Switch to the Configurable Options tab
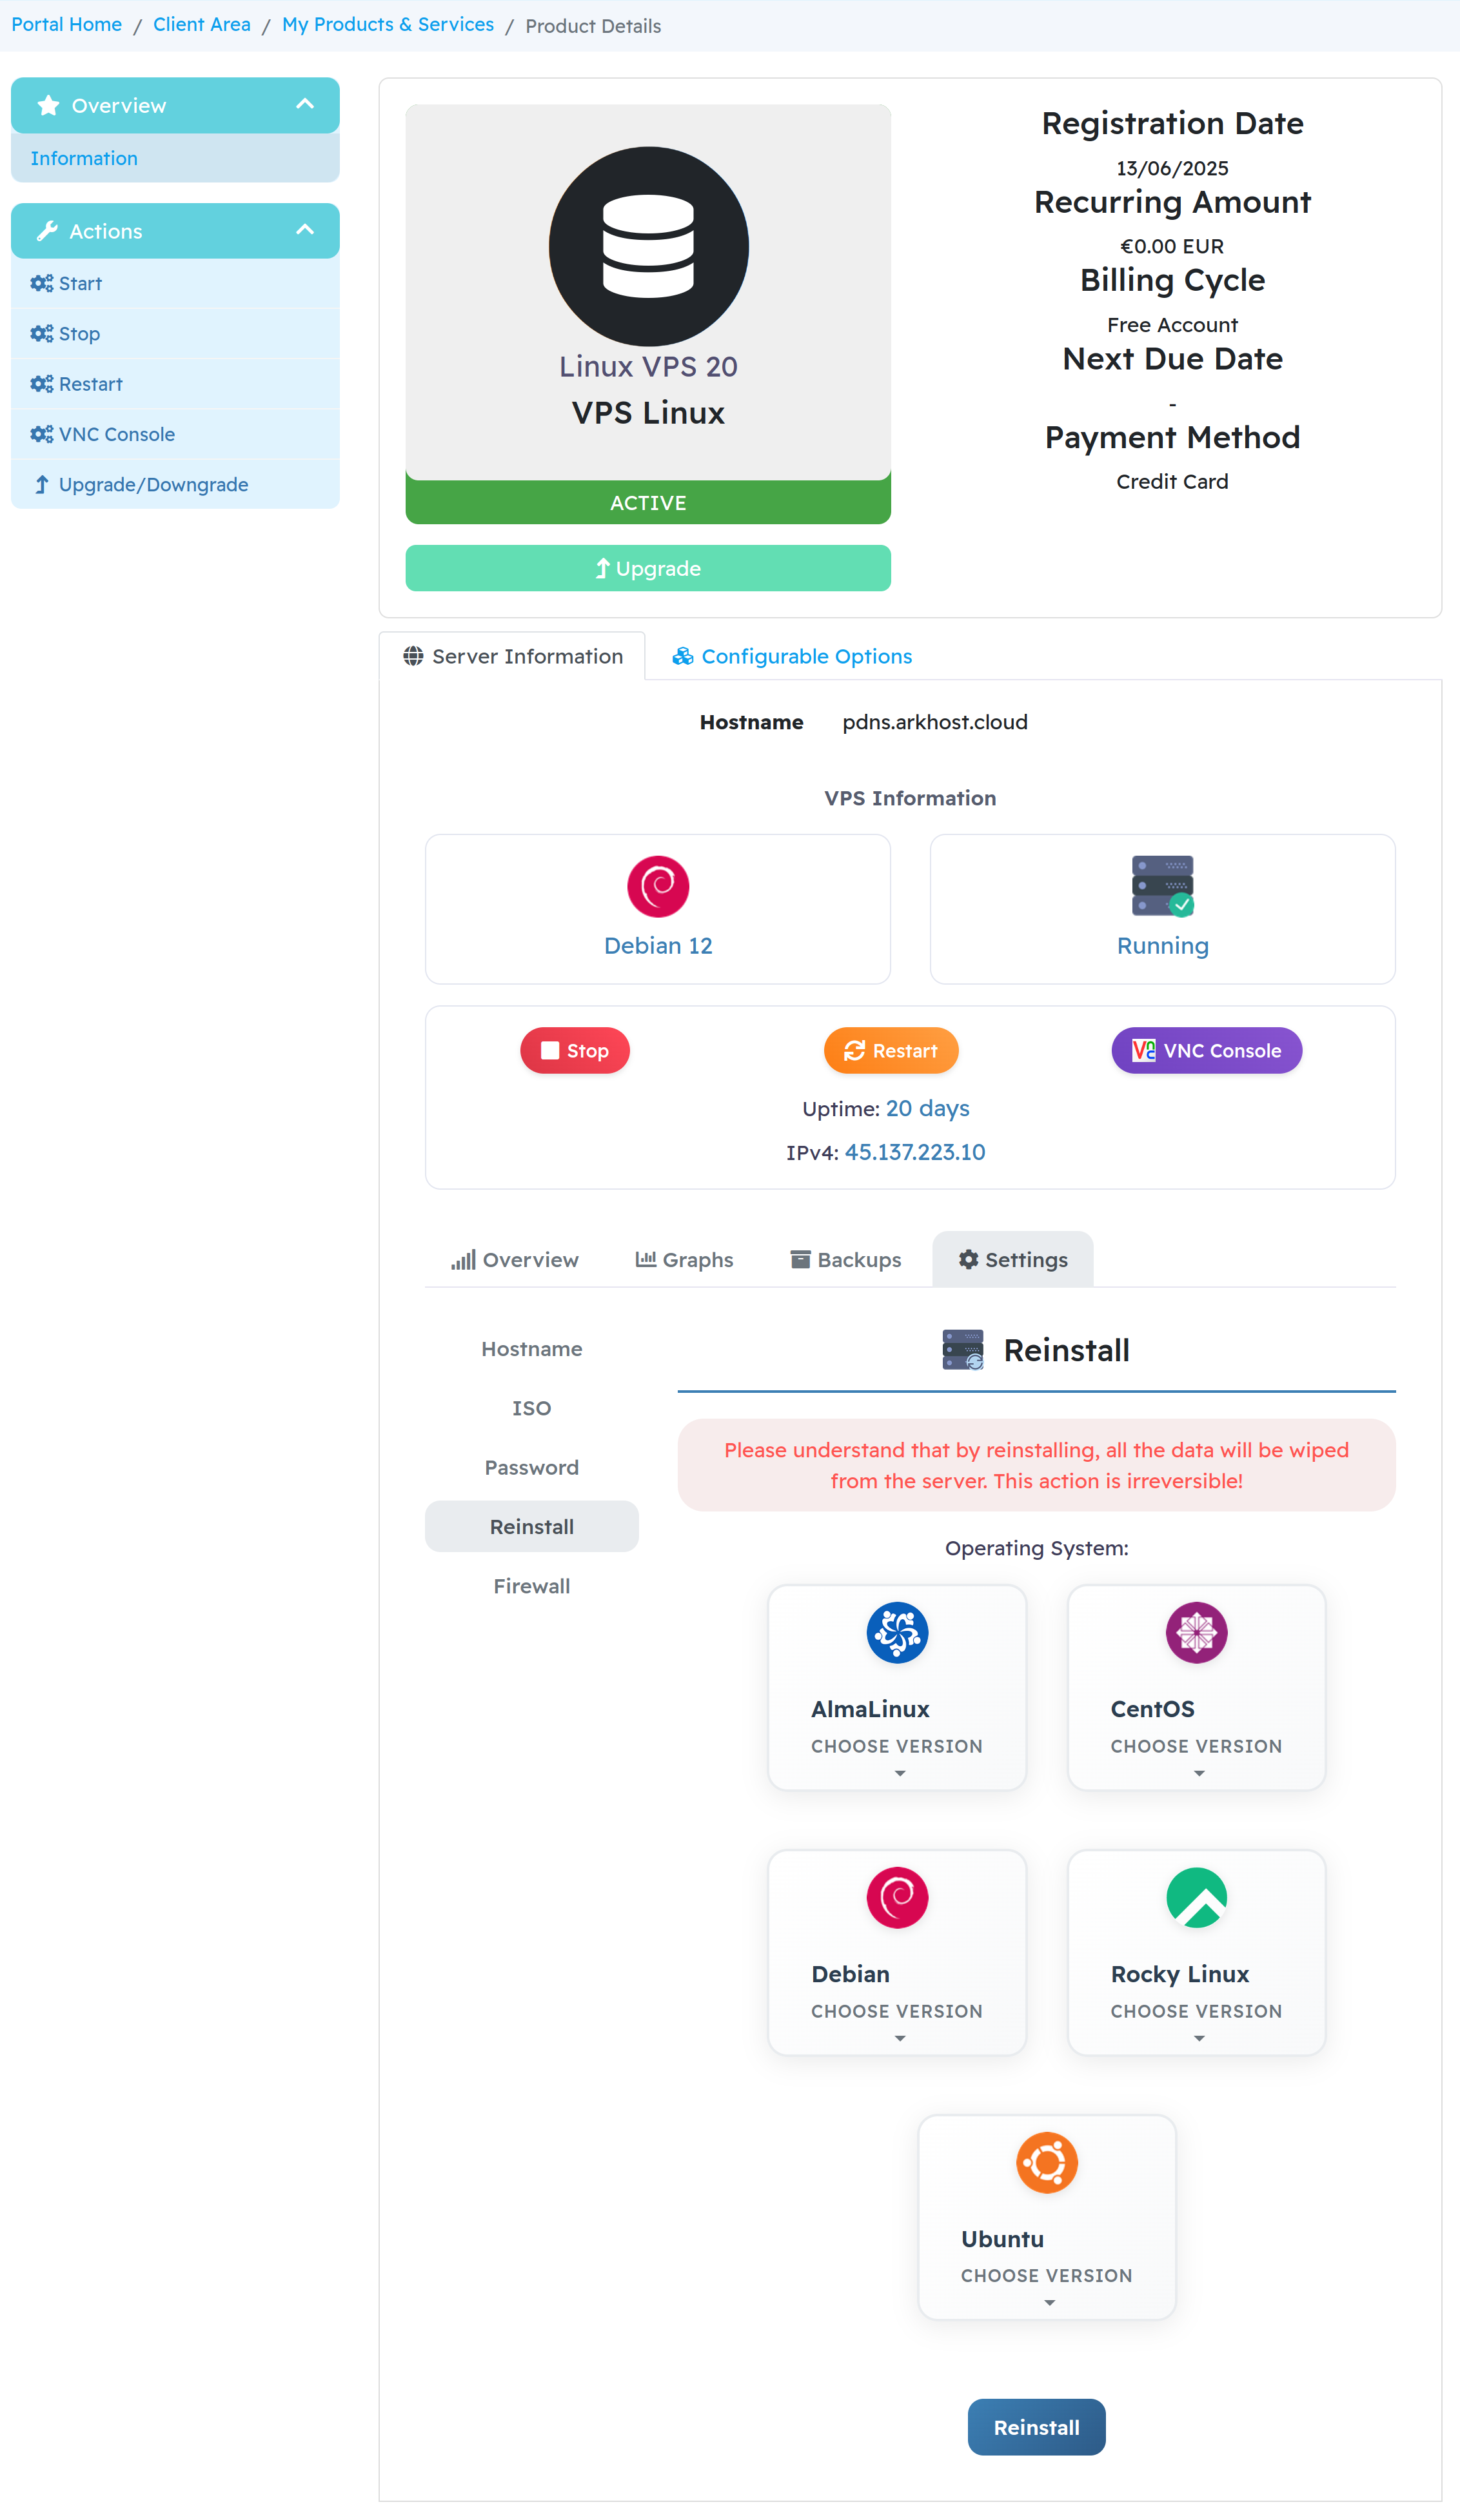This screenshot has height=2520, width=1460. click(x=792, y=656)
